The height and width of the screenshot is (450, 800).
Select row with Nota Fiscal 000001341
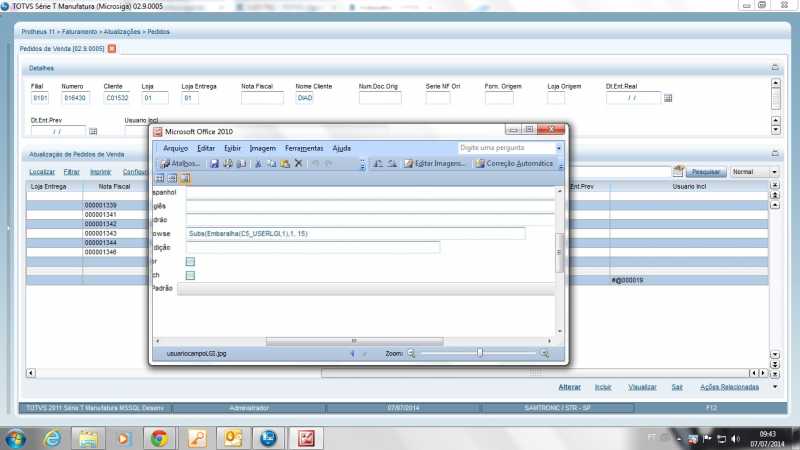tap(87, 215)
